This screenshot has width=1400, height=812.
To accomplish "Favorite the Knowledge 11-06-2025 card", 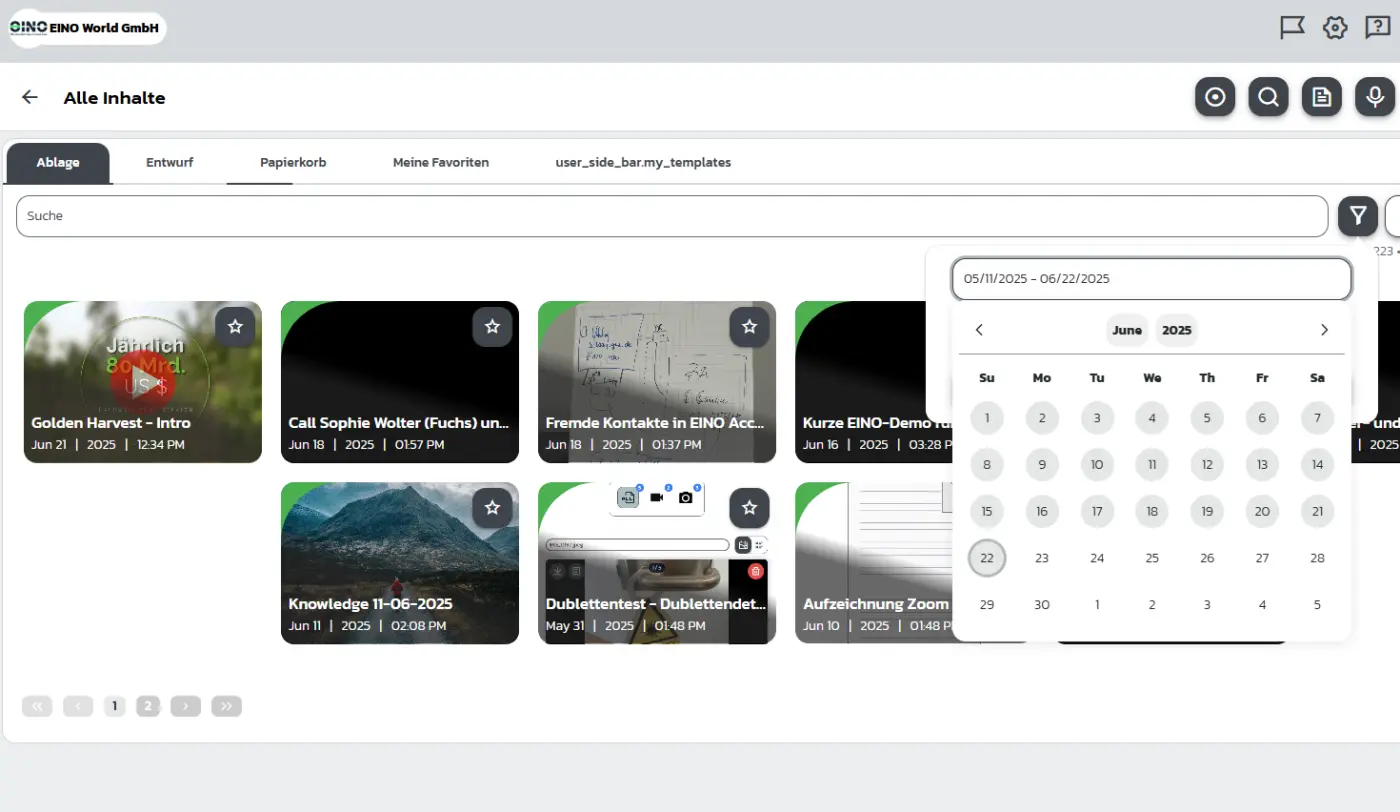I will click(492, 508).
